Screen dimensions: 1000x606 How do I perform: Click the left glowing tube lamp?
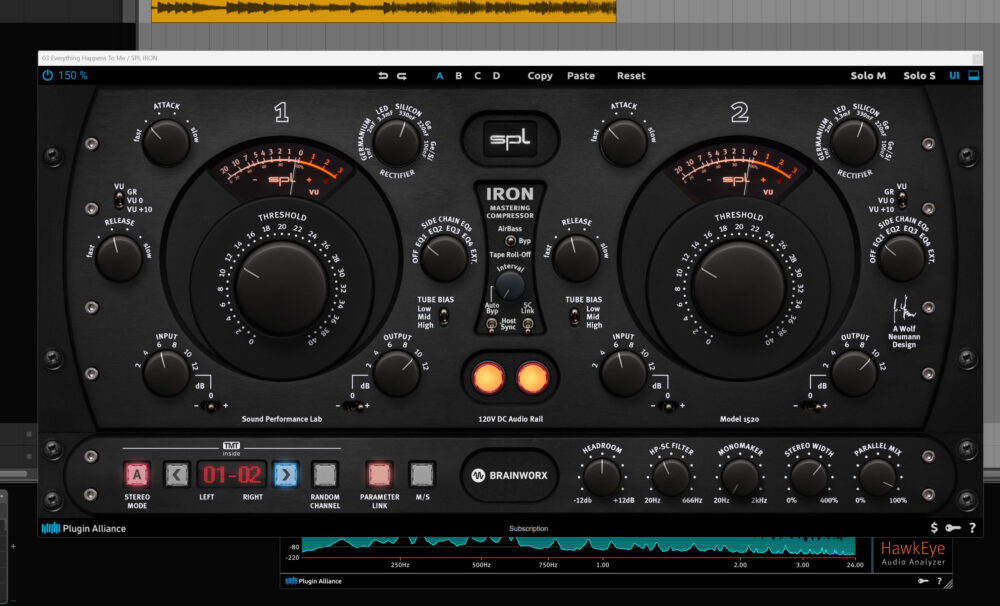pos(489,378)
